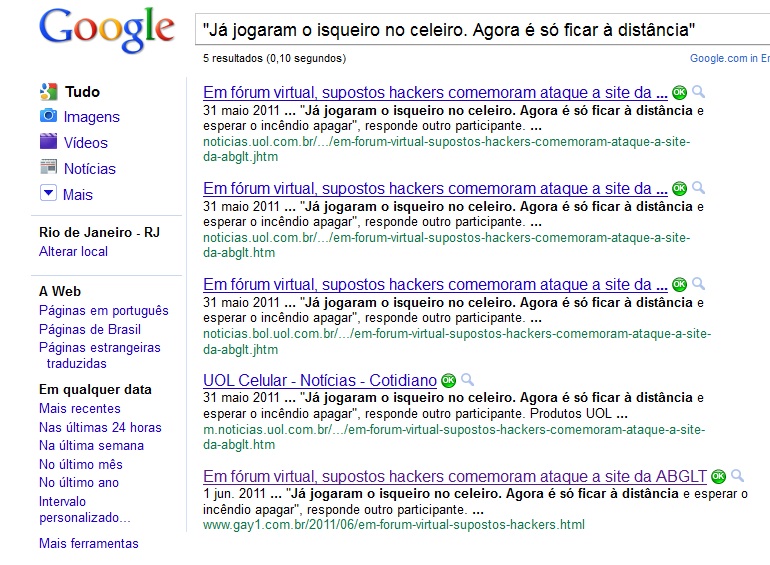Open UOL Celular - Notícias - Cotidiano result
Image resolution: width=770 pixels, height=565 pixels.
(320, 380)
